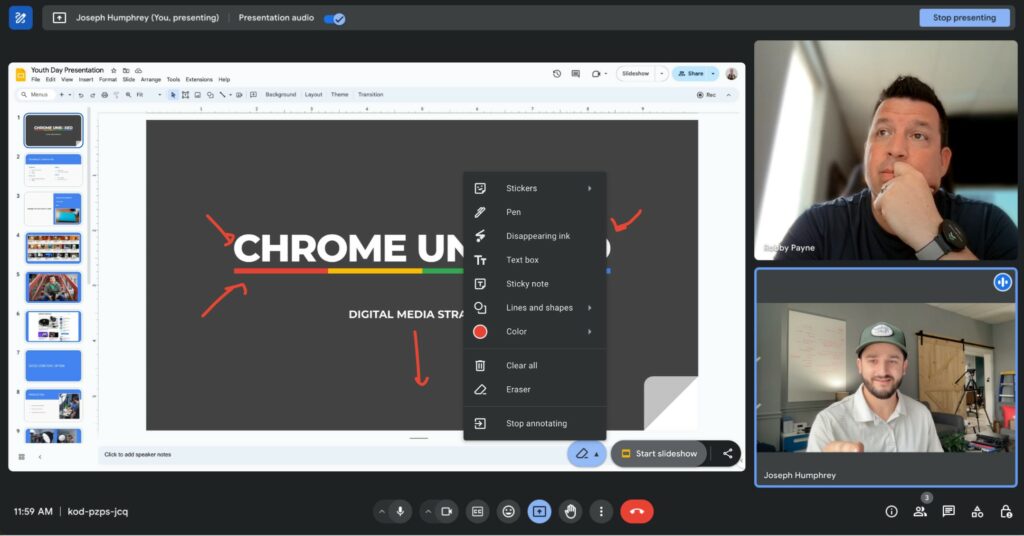Viewport: 1024px width, 536px height.
Task: Leave the call with red hang-up button
Action: [637, 511]
